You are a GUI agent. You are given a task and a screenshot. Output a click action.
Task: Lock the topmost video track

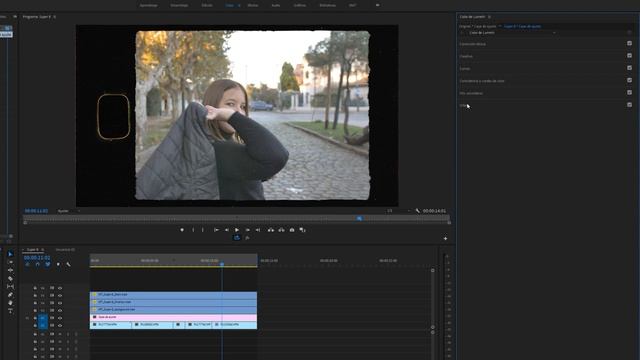35,288
